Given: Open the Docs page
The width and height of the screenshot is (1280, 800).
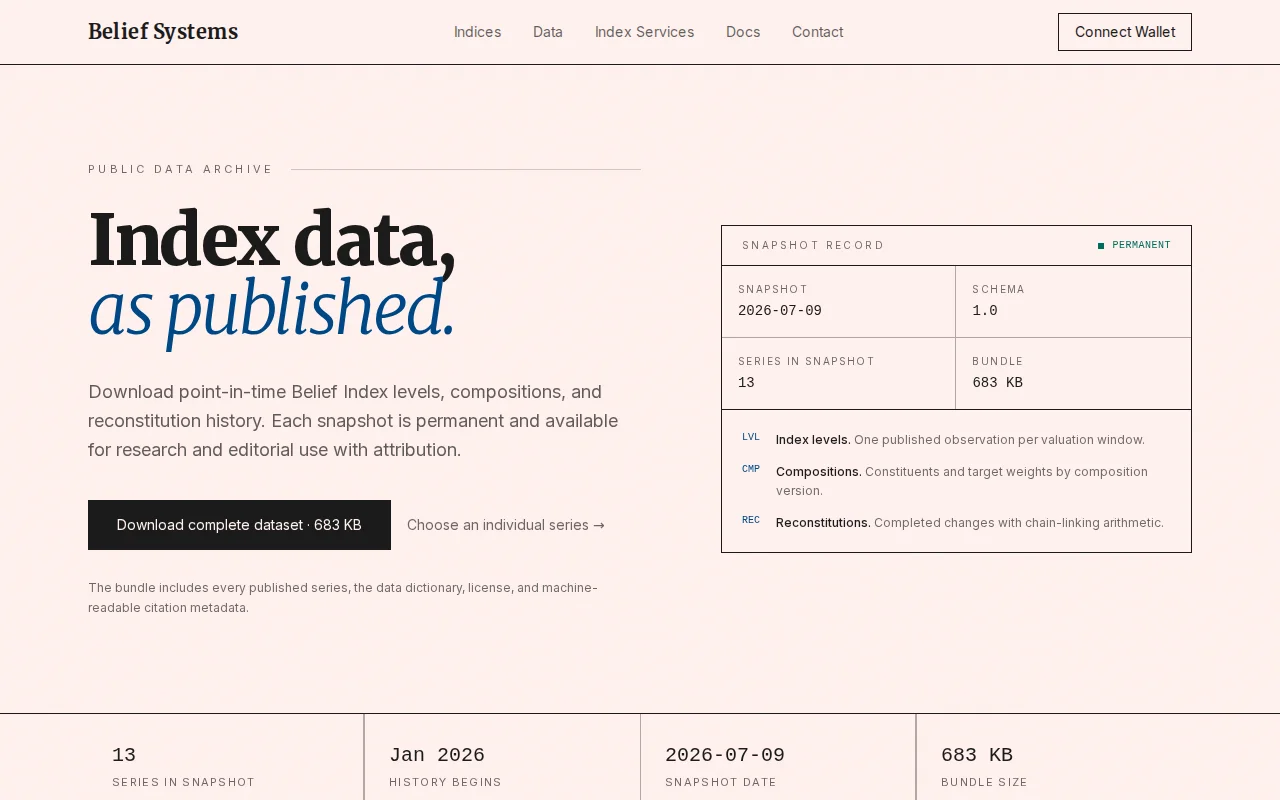Looking at the screenshot, I should [x=743, y=32].
